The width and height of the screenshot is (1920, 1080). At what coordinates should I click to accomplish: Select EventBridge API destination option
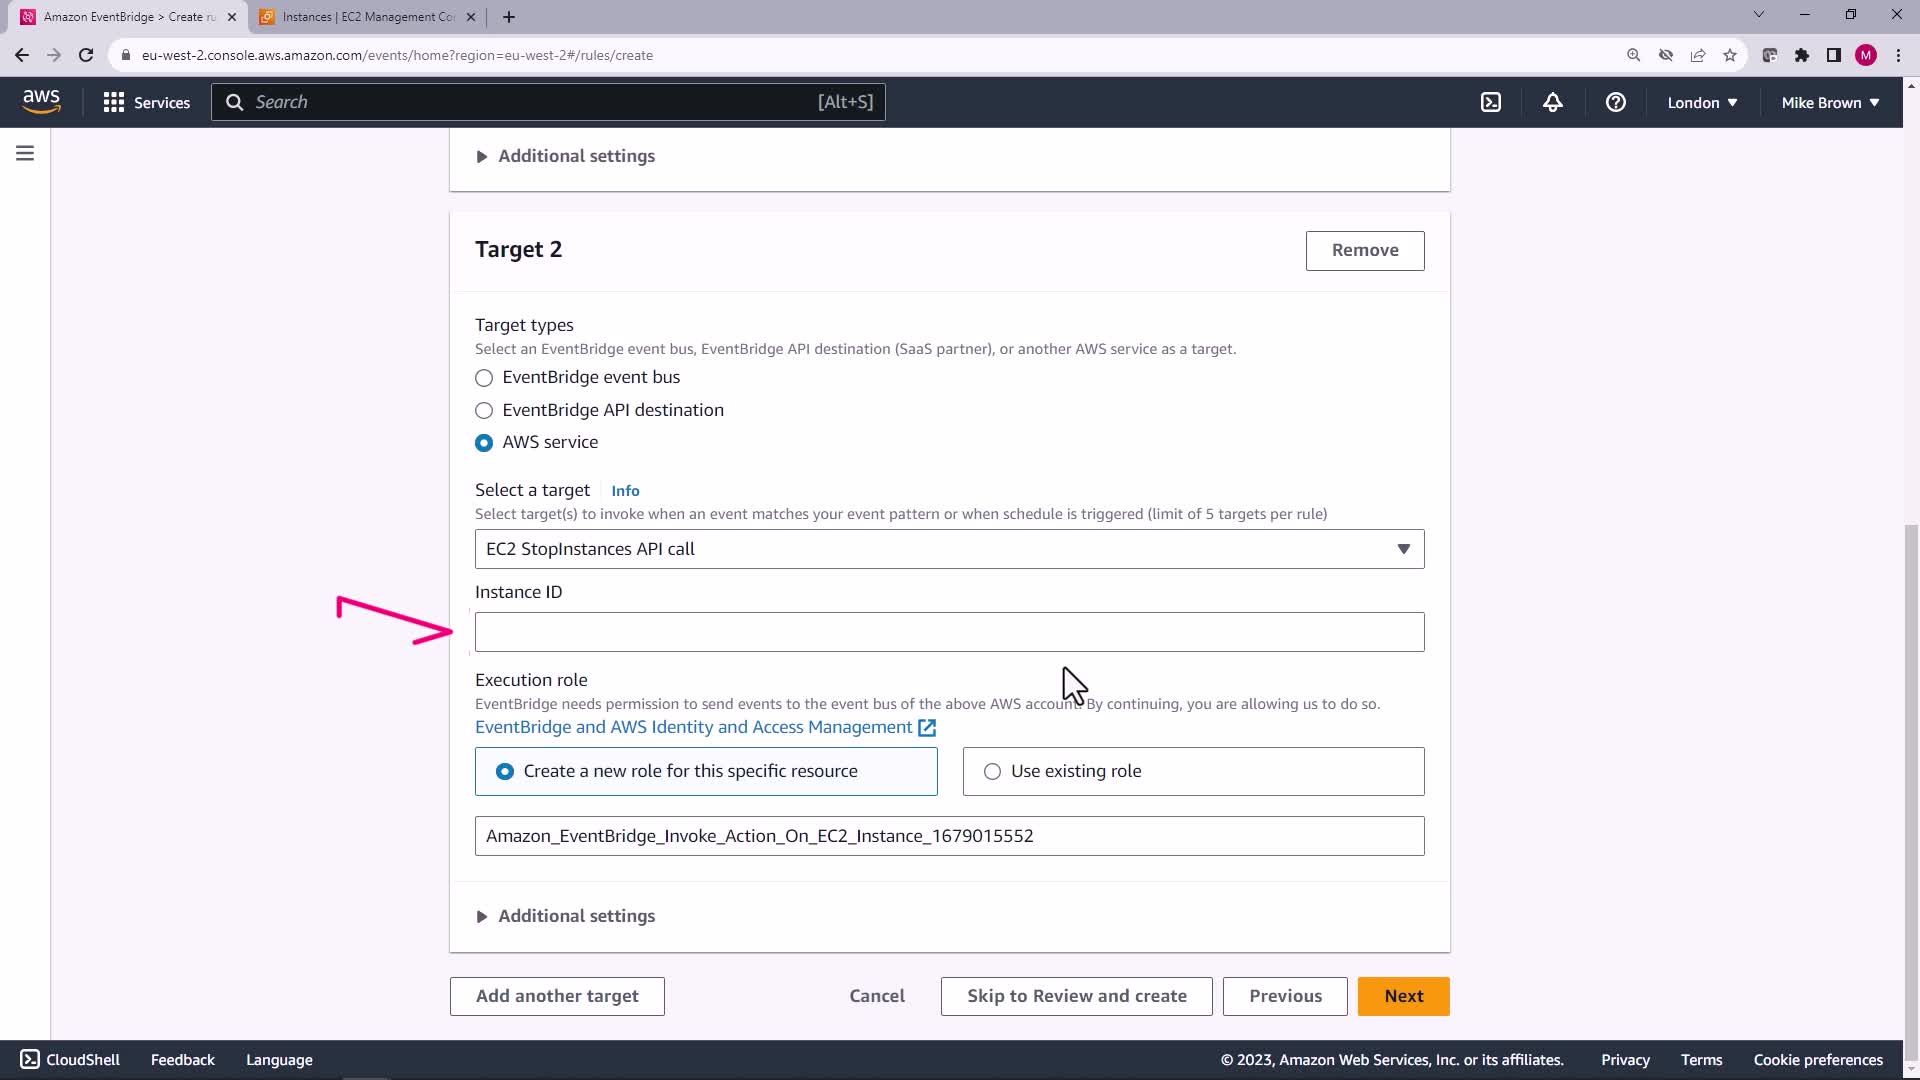pos(484,411)
